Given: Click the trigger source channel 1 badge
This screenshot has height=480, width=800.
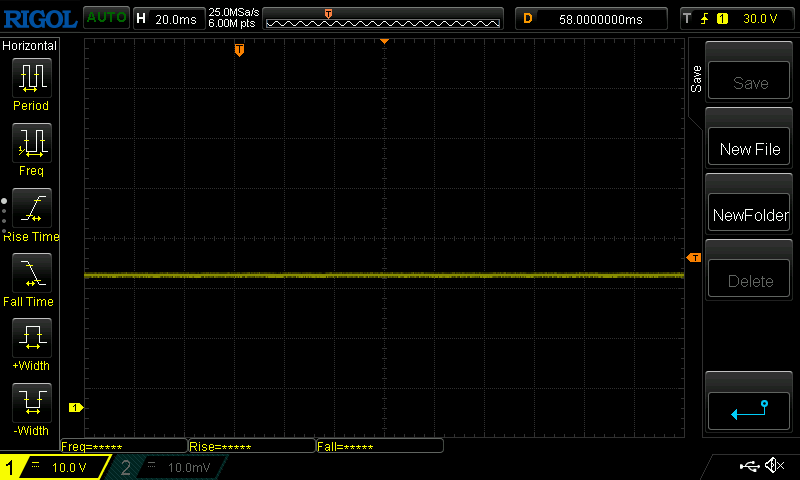Looking at the screenshot, I should [x=722, y=19].
